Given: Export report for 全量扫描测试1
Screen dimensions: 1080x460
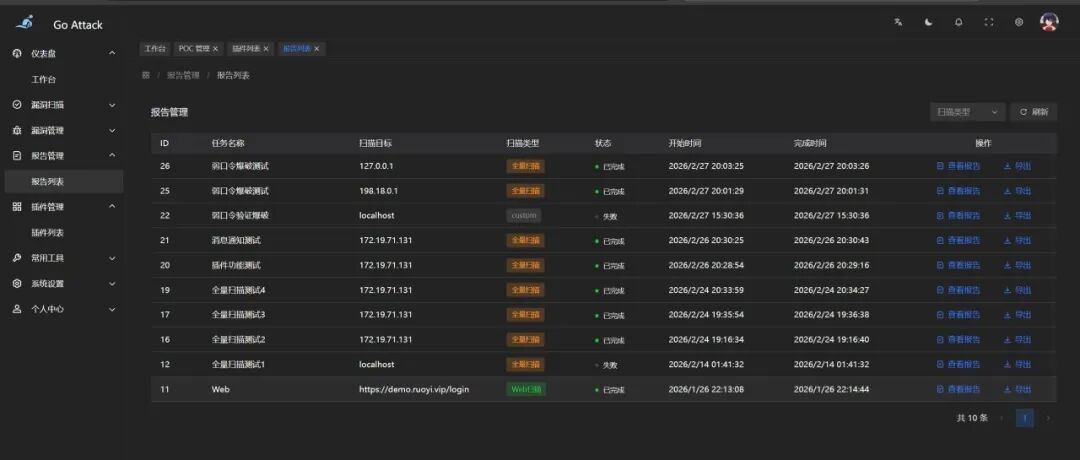Looking at the screenshot, I should (x=1018, y=364).
